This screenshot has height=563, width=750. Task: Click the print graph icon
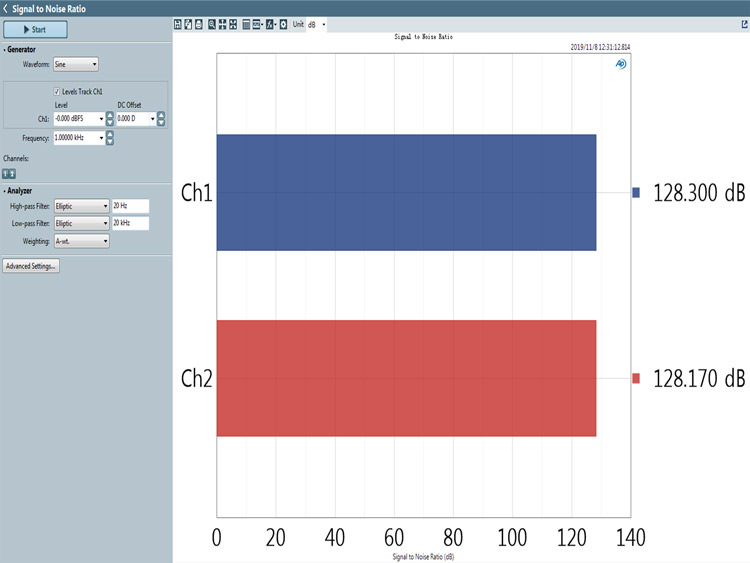[199, 24]
